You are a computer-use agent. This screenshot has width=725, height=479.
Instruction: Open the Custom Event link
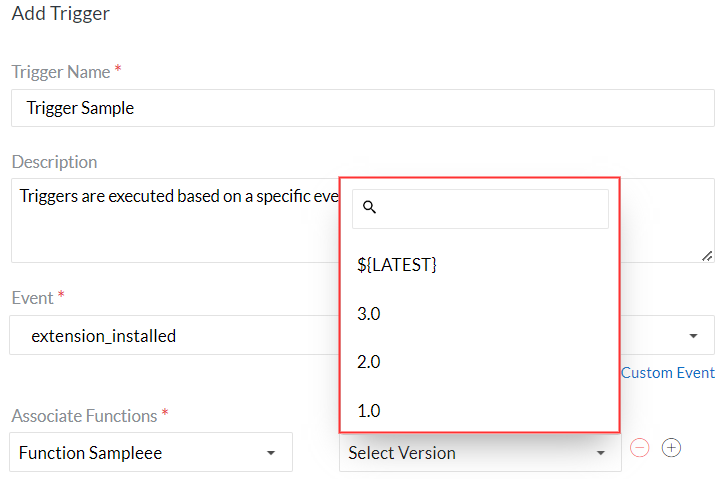coord(667,373)
